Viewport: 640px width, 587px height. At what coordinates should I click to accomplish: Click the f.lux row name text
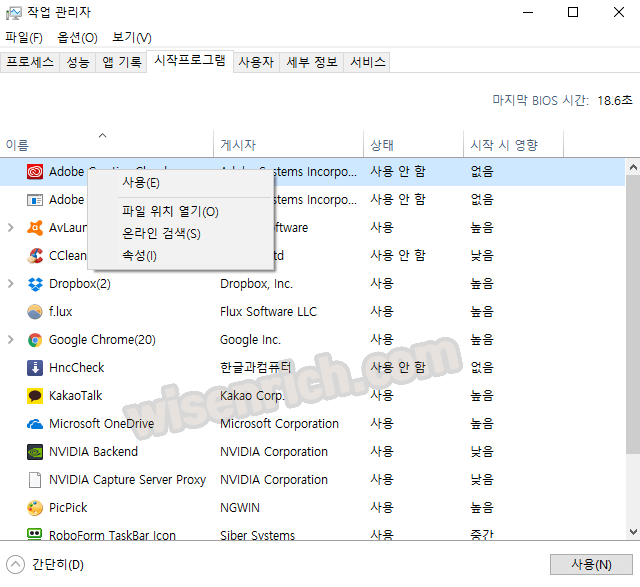tap(60, 312)
